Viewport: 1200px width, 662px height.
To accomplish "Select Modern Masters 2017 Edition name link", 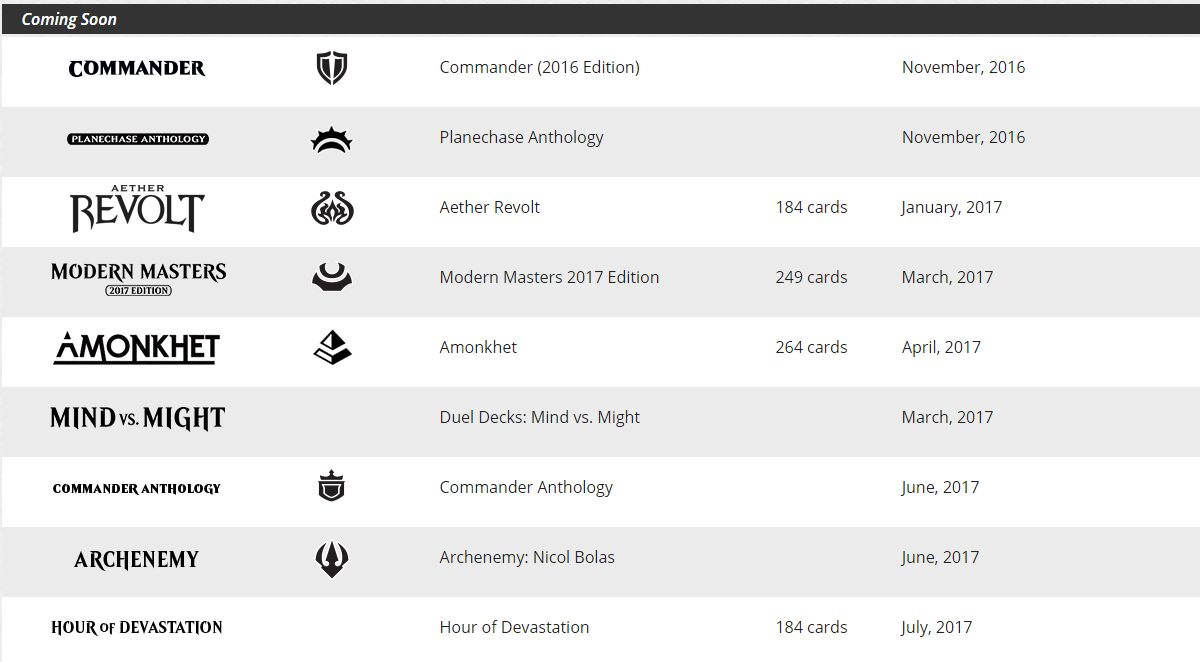I will click(549, 277).
